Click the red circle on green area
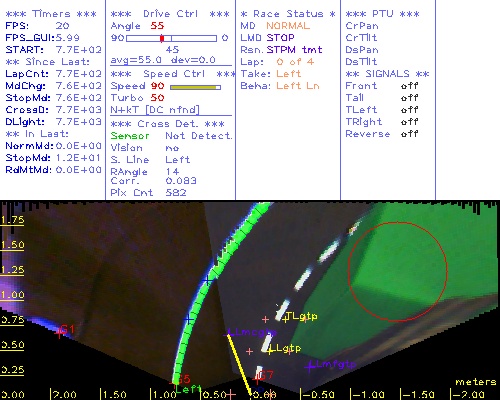Screen dimensions: 500x400 tap(398, 272)
